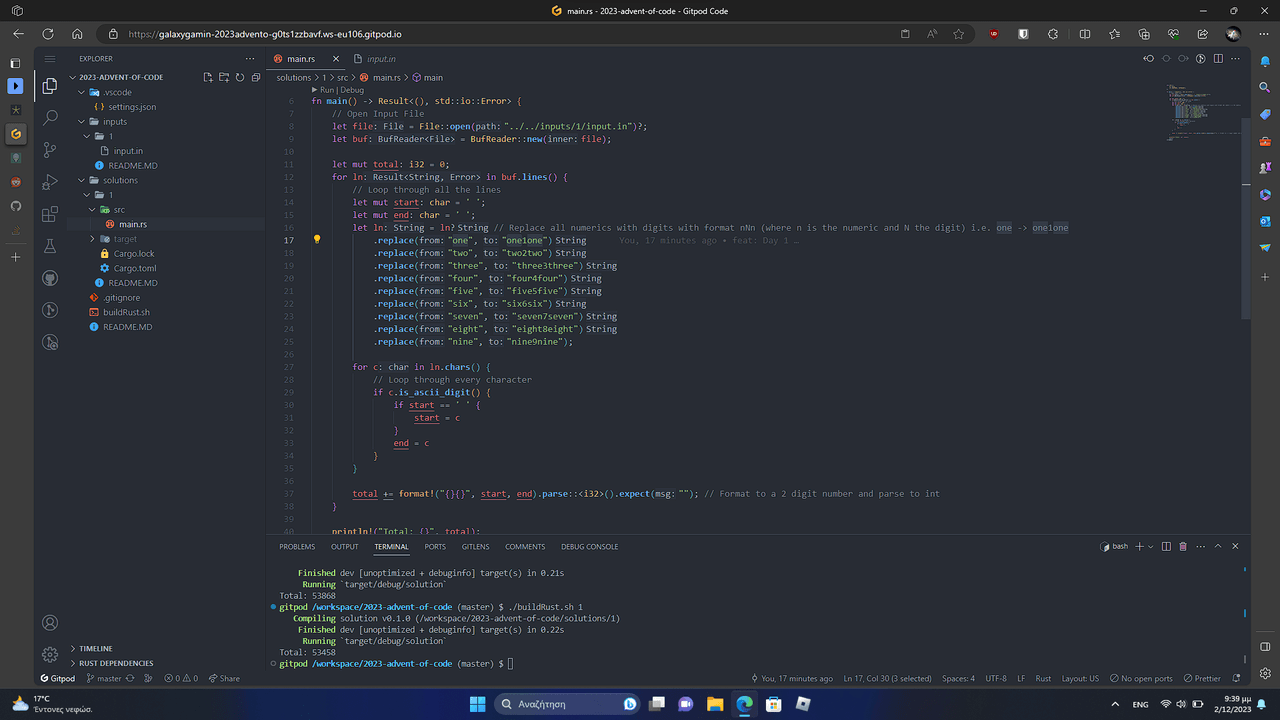
Task: Click the Share button in status bar
Action: (x=224, y=678)
